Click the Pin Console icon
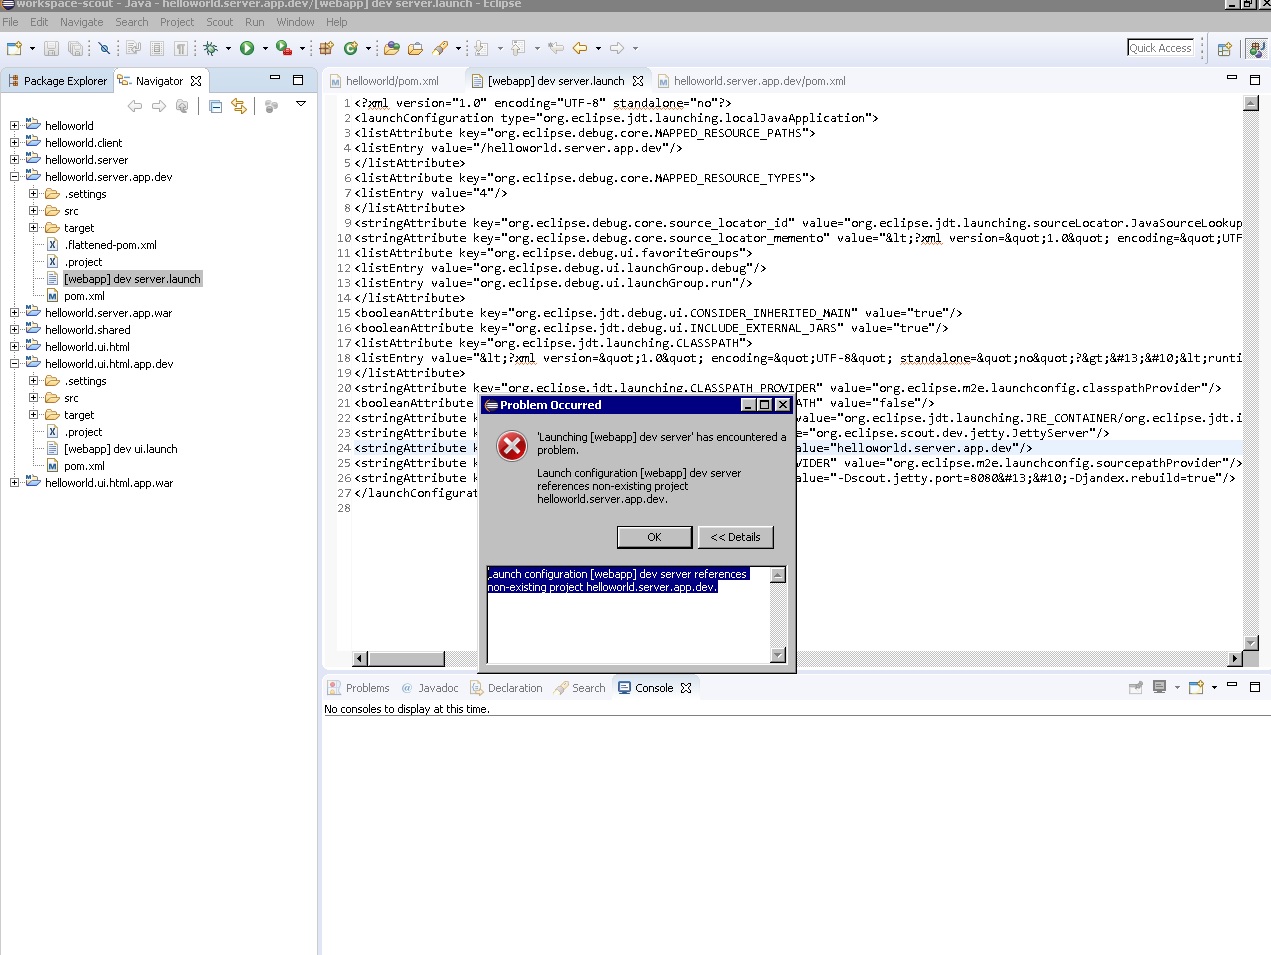This screenshot has width=1271, height=955. [x=1136, y=687]
